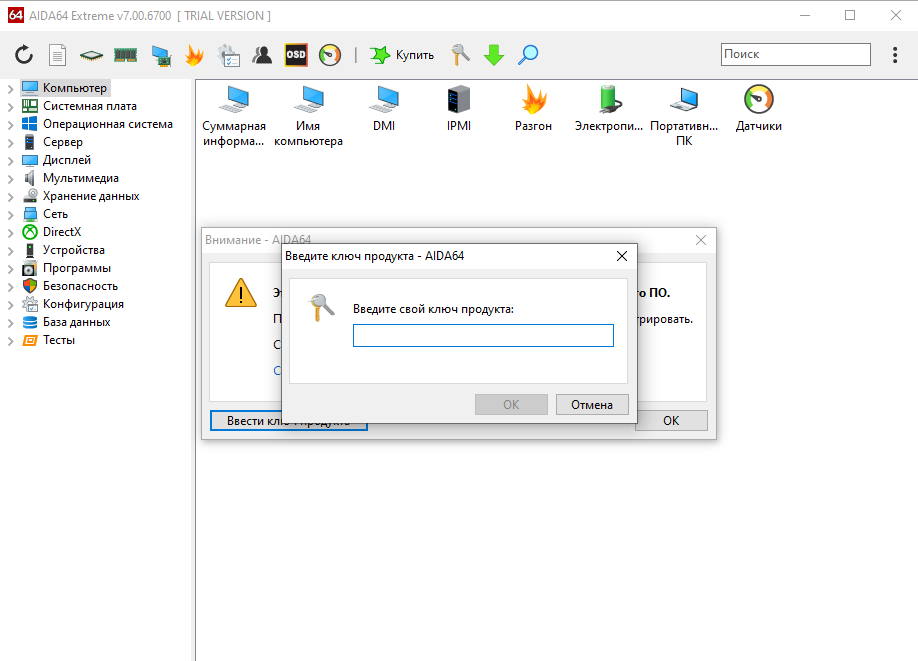Open the sensor gauge toolbar icon
Image resolution: width=918 pixels, height=661 pixels.
pos(330,55)
